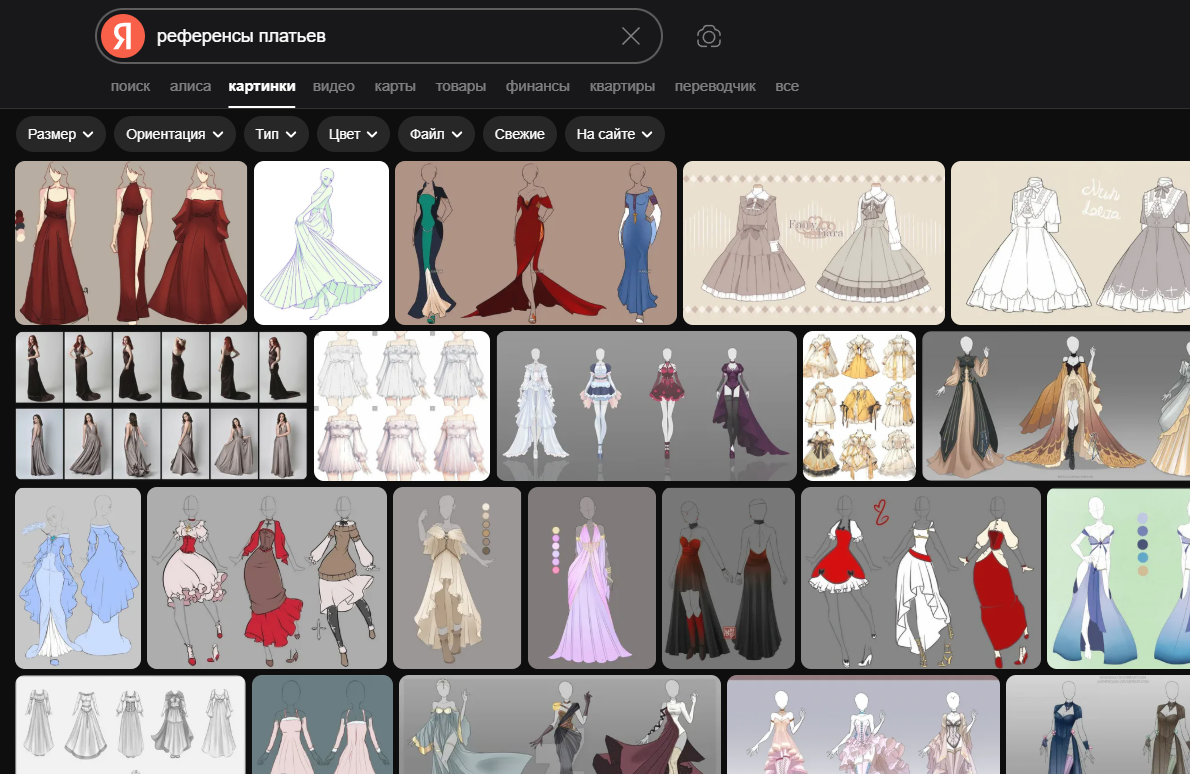
Task: Open the yellow dresses grid thumbnail
Action: 859,406
